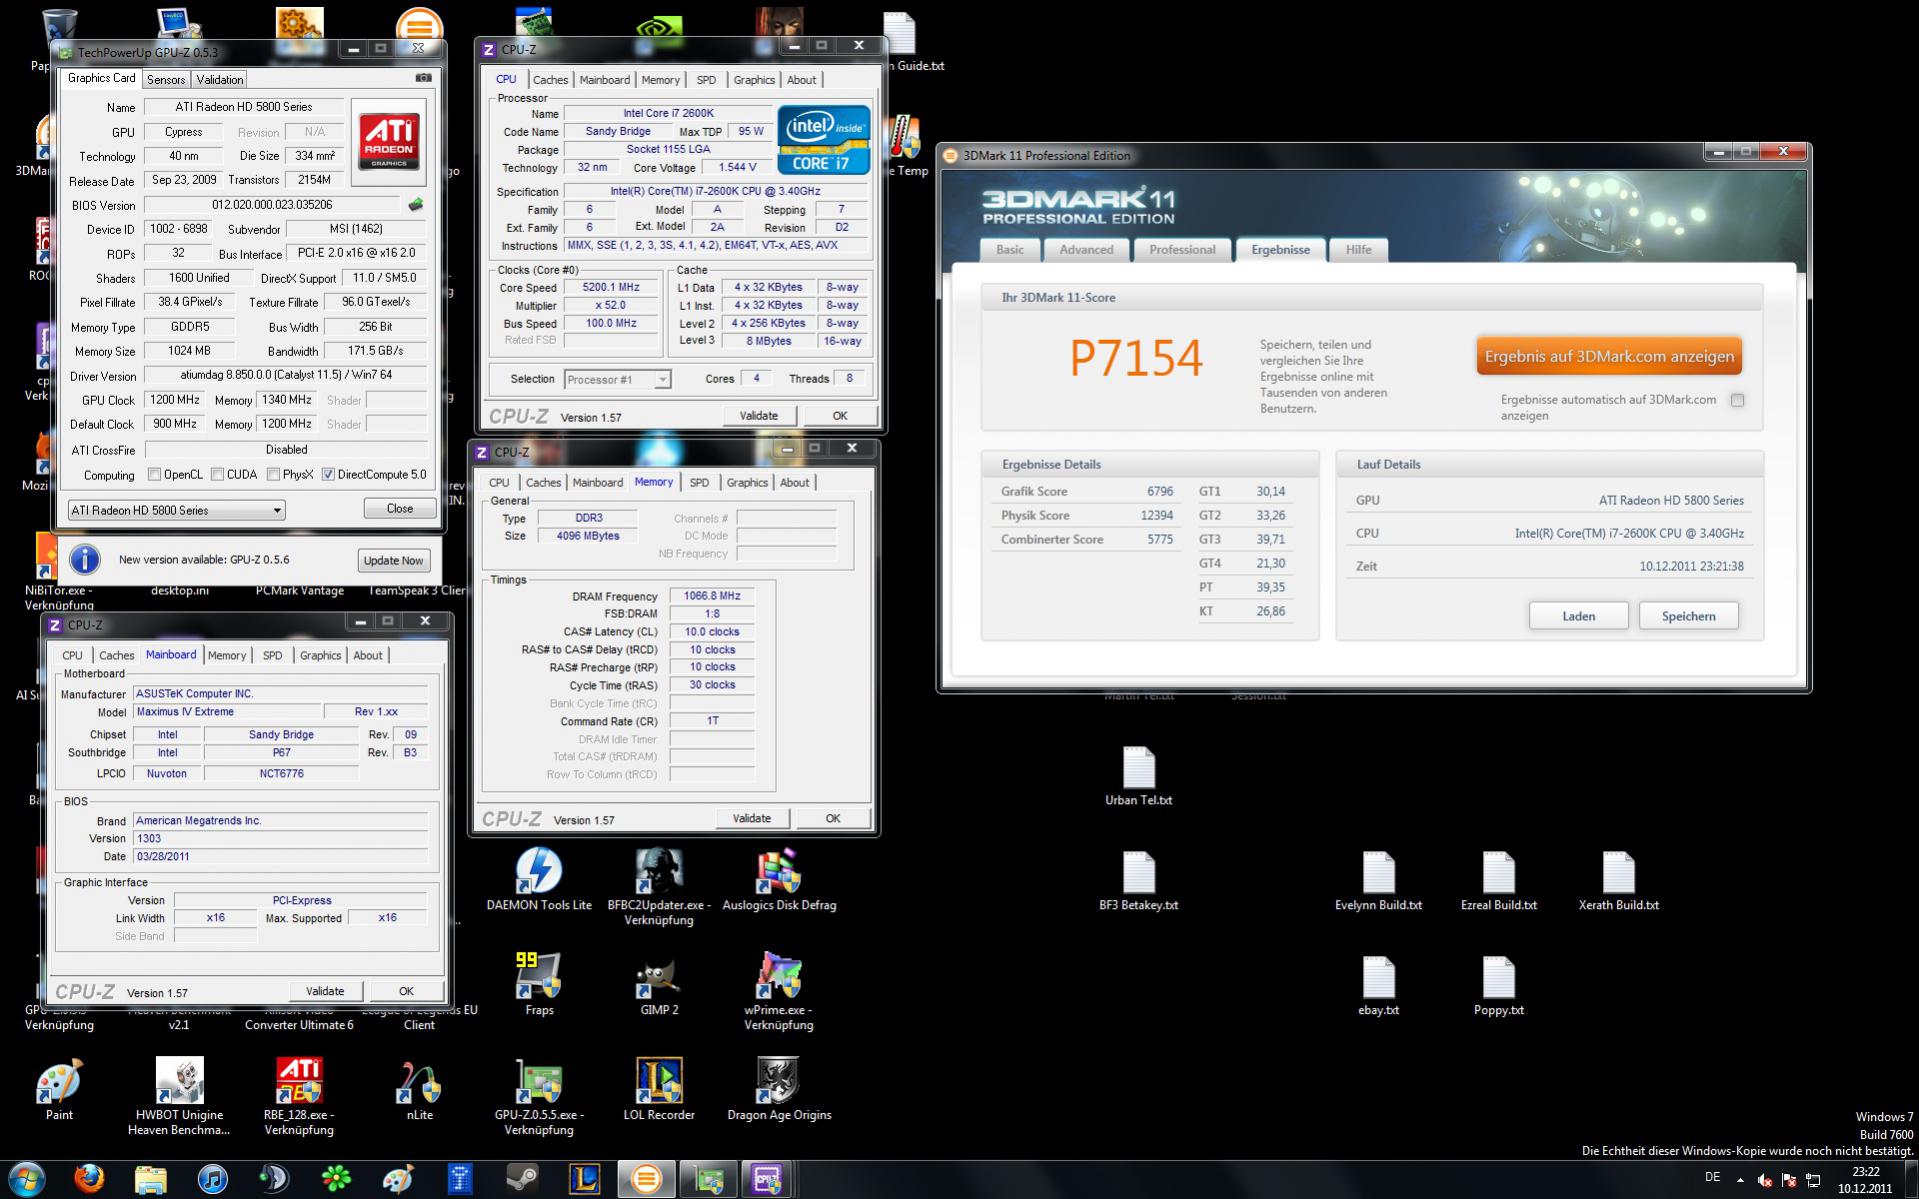Open Caches tab in the top CPU-Z window
This screenshot has height=1199, width=1919.
(550, 80)
